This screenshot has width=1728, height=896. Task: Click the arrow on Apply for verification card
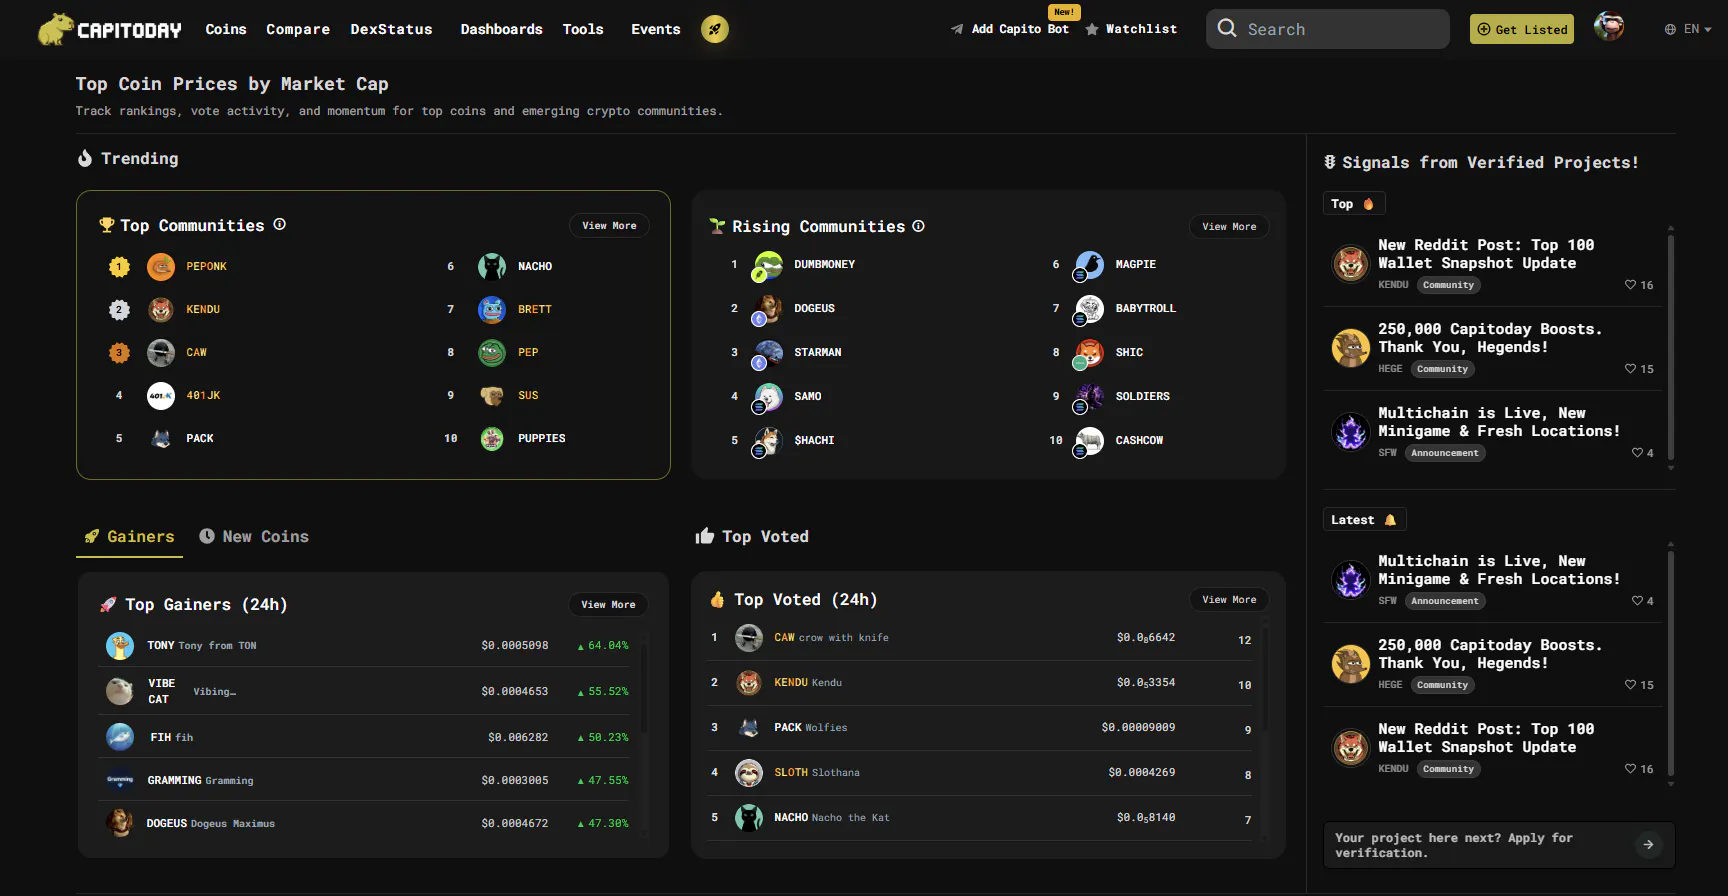pyautogui.click(x=1648, y=845)
